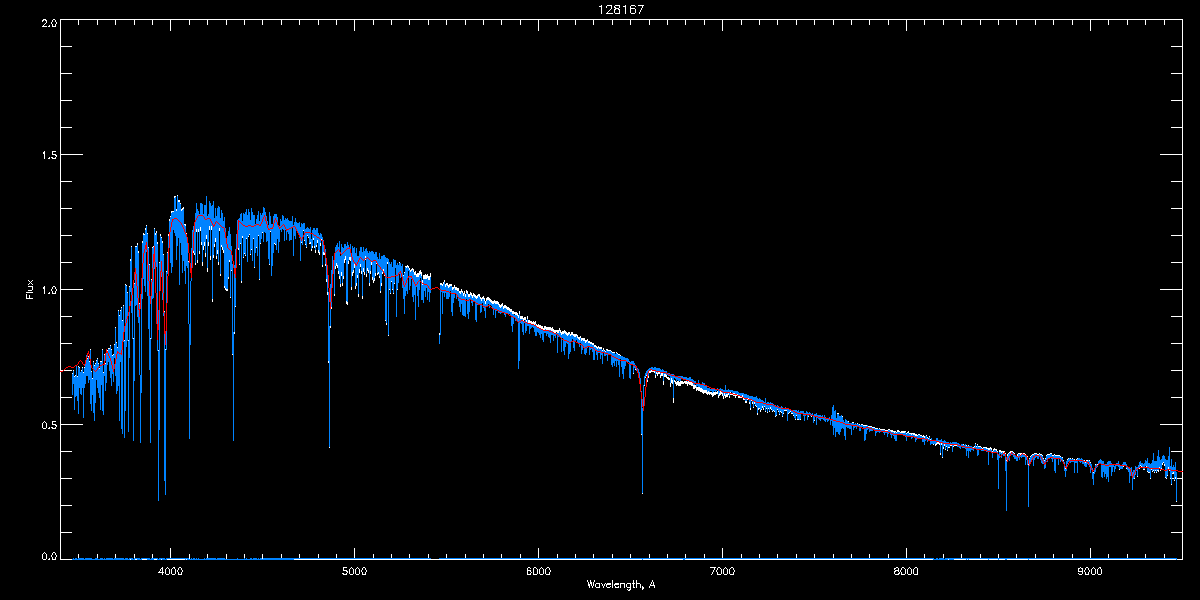Click the 1.0 flux tick label
1200x600 pixels.
point(49,290)
